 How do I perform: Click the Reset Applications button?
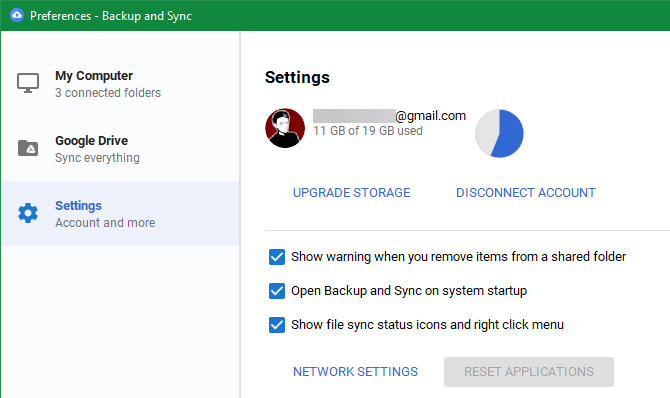click(529, 372)
